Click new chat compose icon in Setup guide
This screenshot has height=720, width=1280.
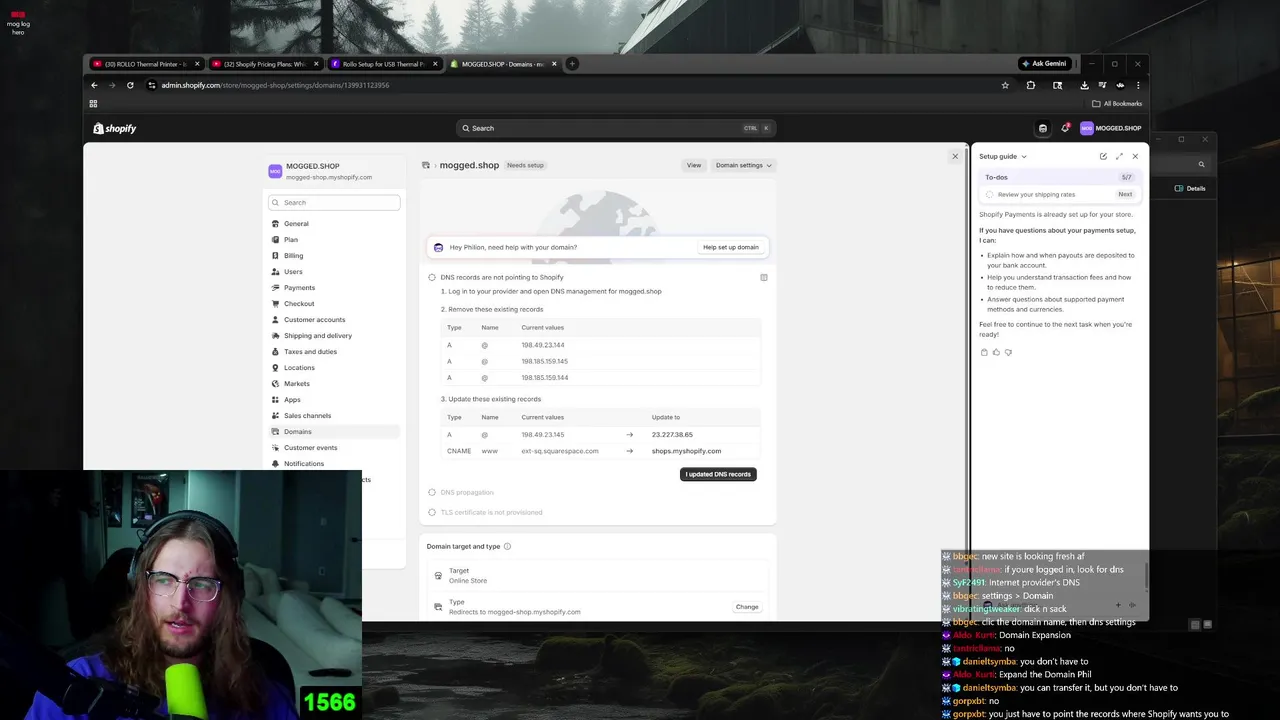1103,156
